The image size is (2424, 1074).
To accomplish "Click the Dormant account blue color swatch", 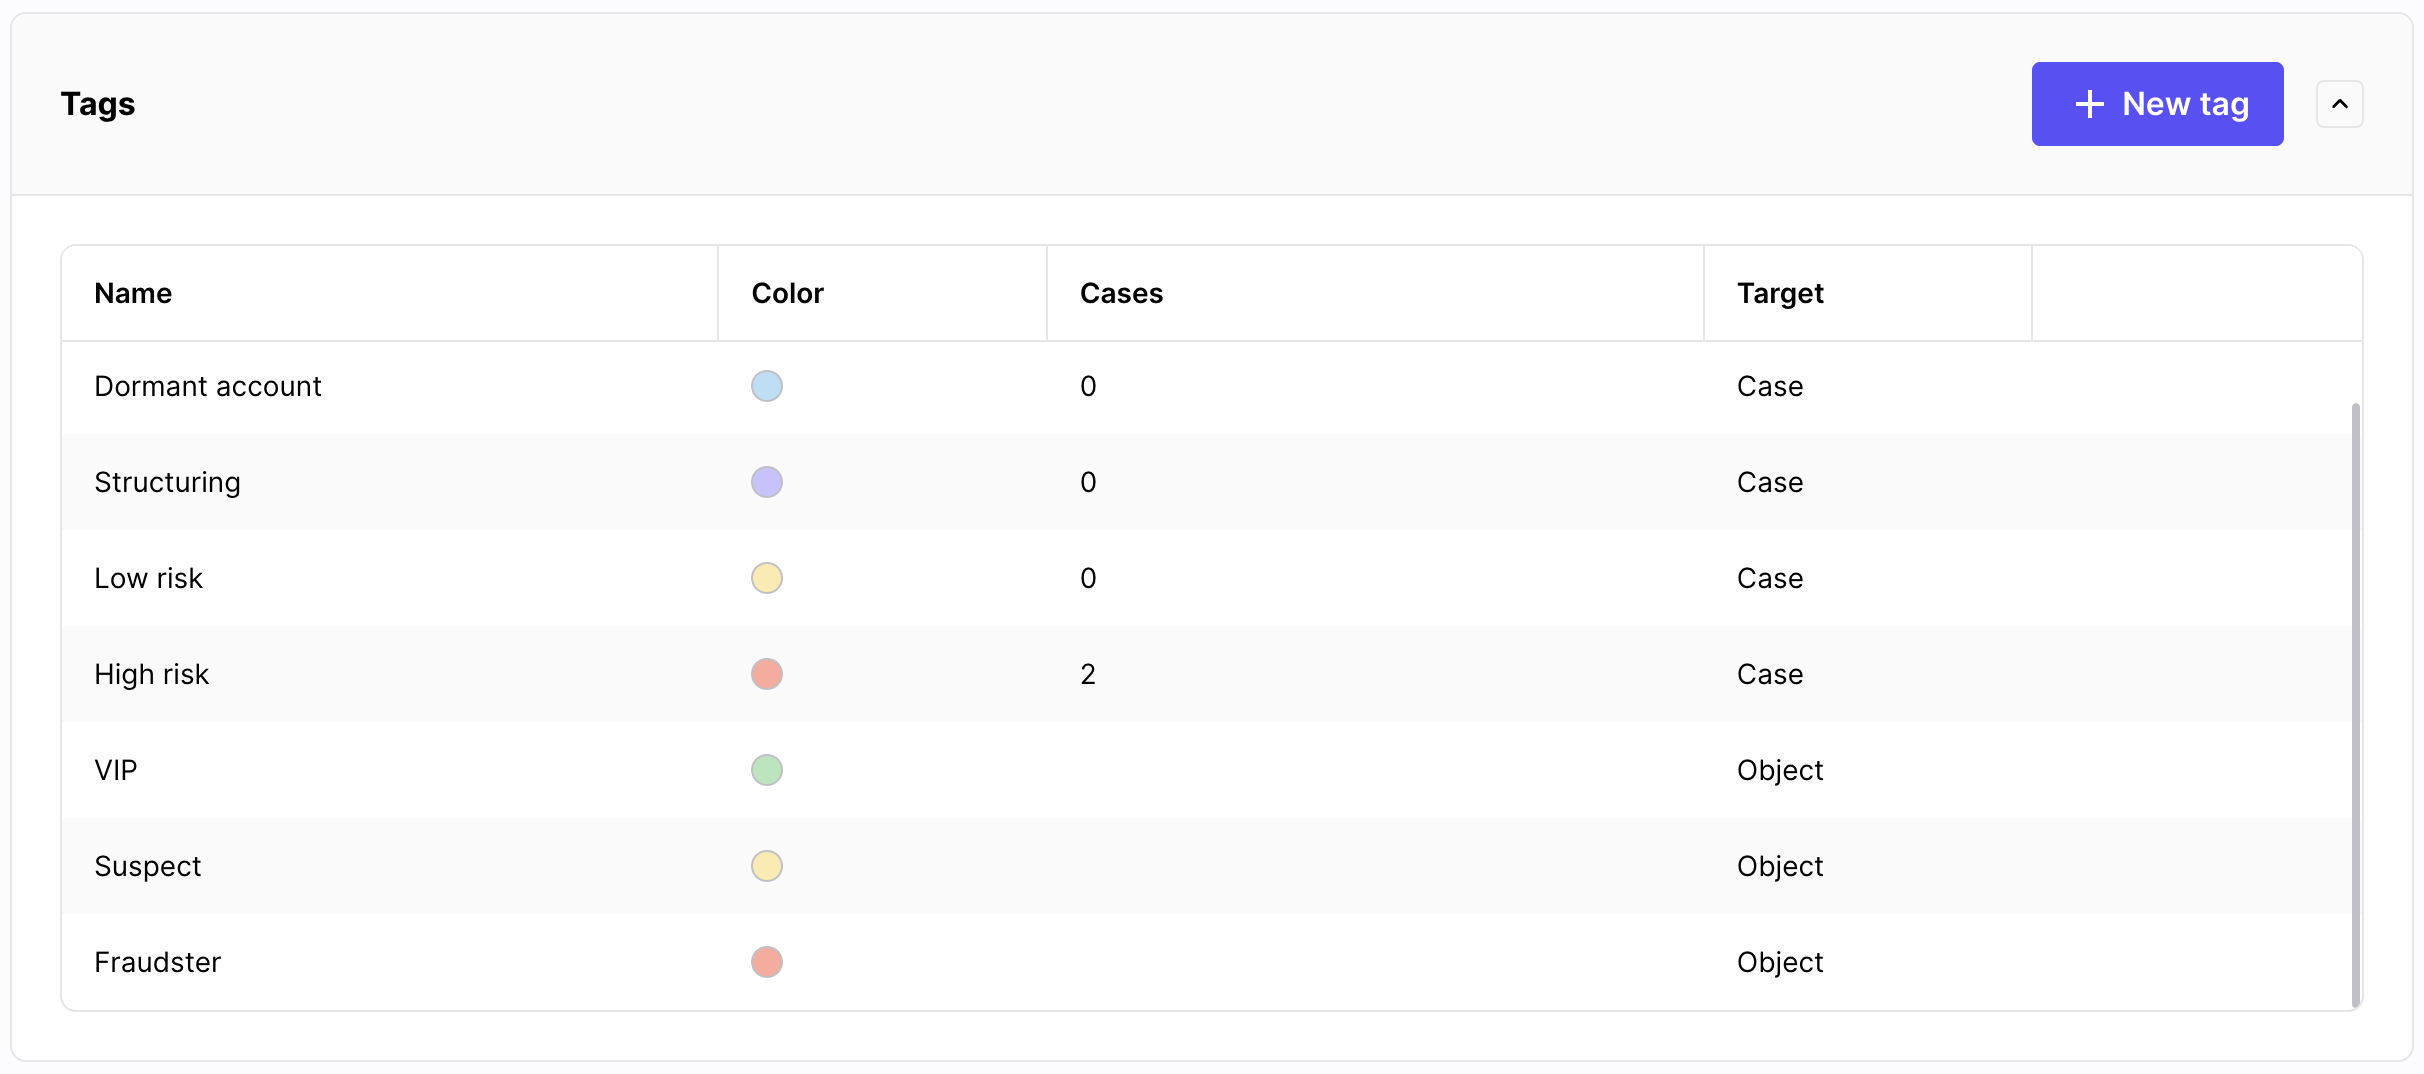I will (767, 386).
